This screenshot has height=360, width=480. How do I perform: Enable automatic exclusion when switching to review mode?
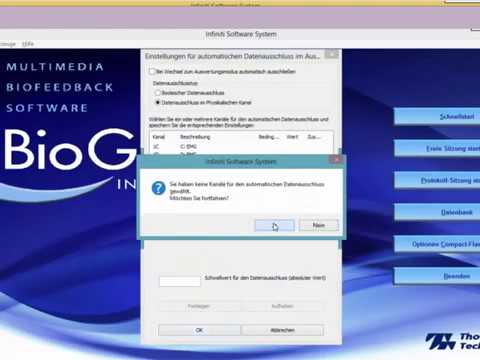152,71
